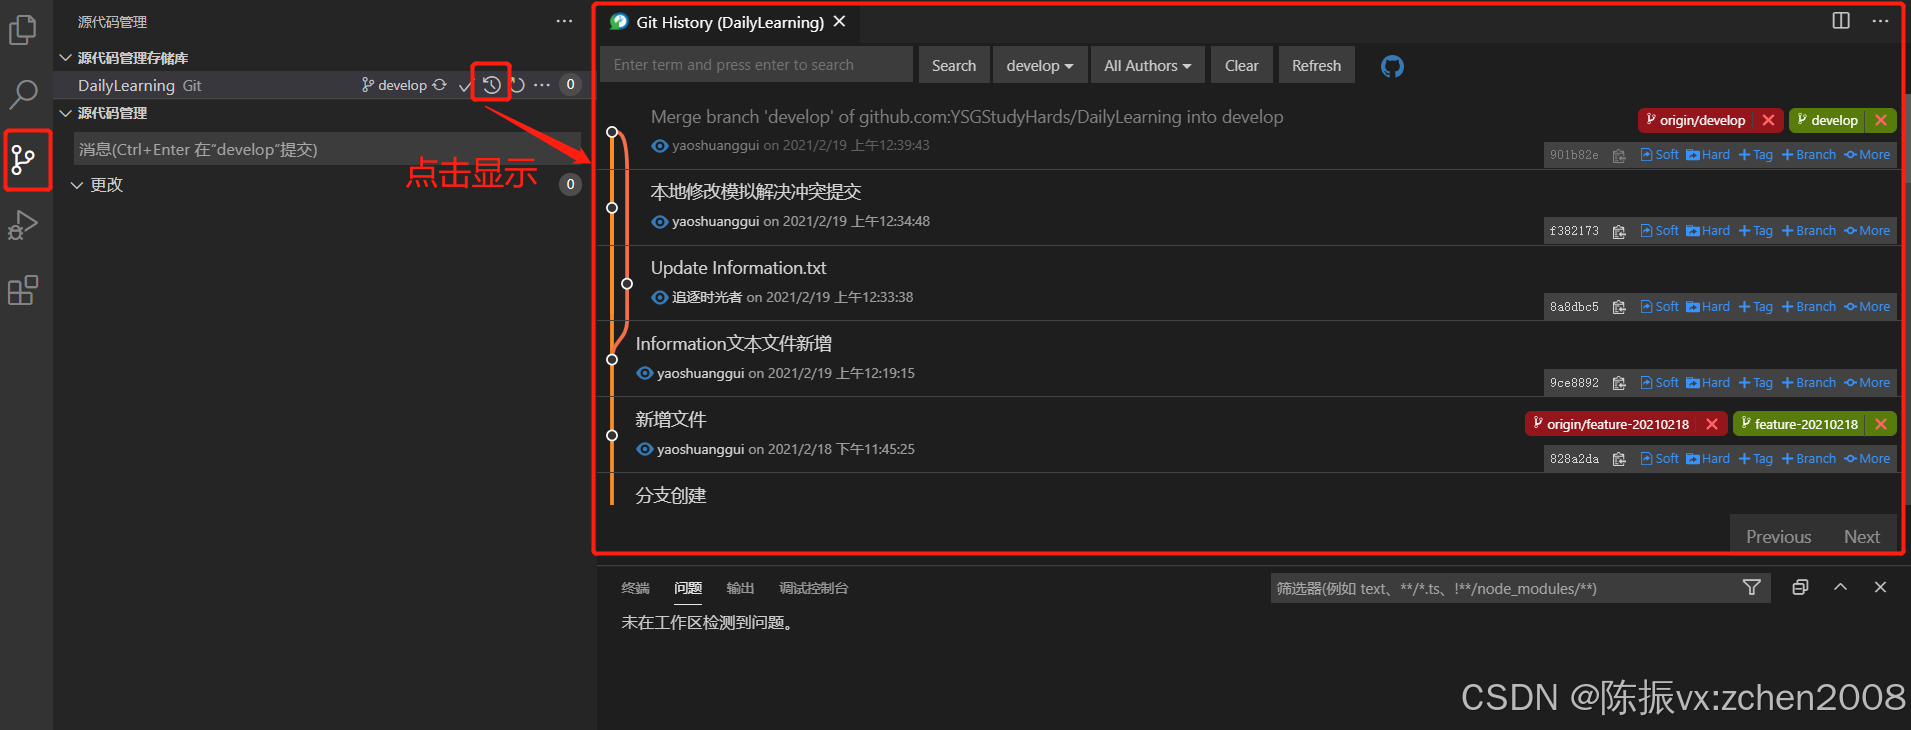Click More on commit f382173
Image resolution: width=1911 pixels, height=730 pixels.
pos(1867,231)
